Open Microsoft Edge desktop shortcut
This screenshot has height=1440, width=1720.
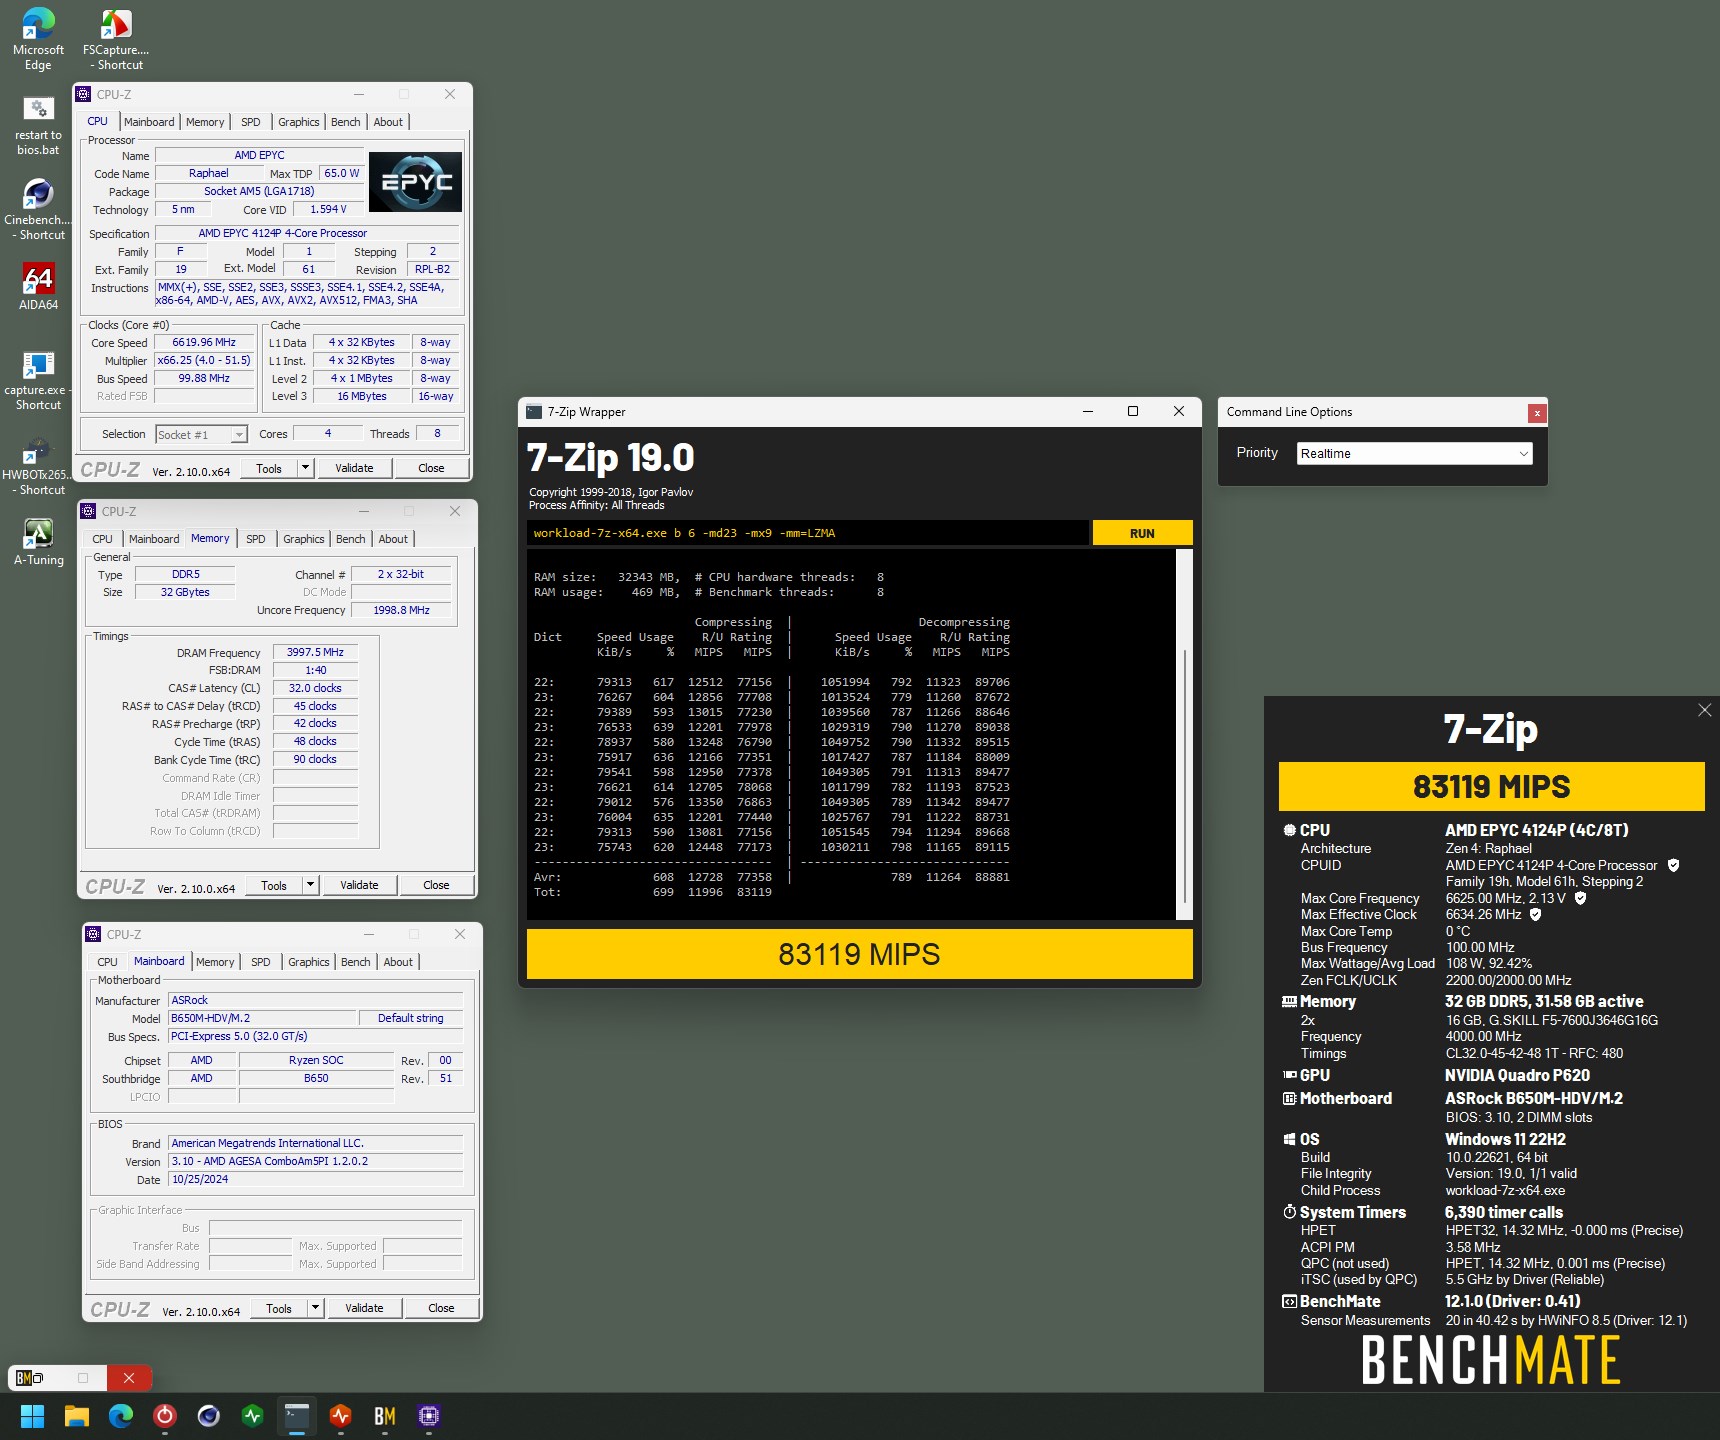click(38, 40)
